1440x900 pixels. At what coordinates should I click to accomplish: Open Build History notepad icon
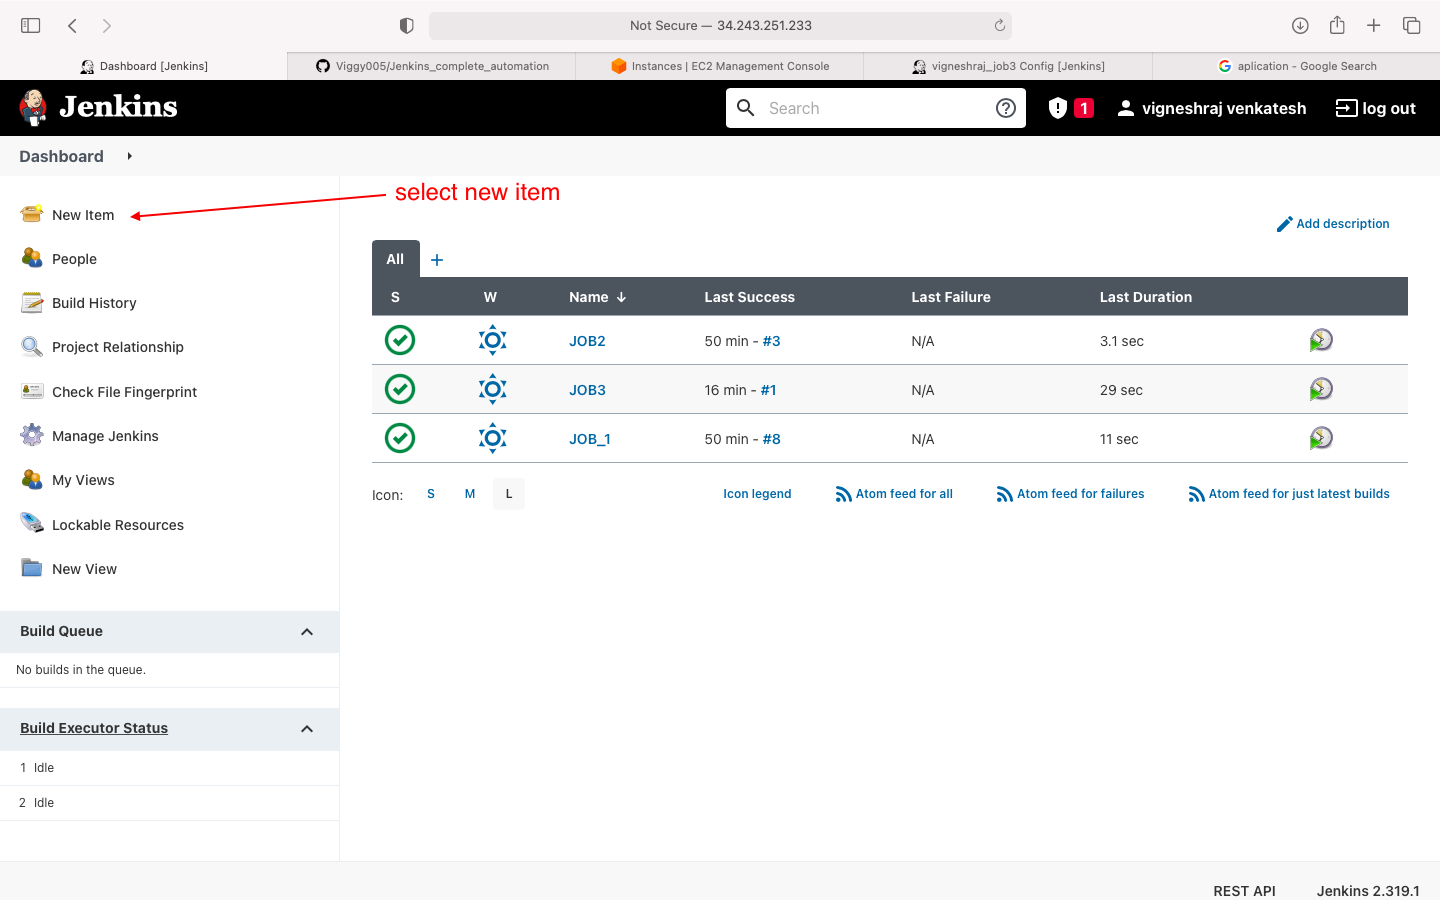click(32, 302)
